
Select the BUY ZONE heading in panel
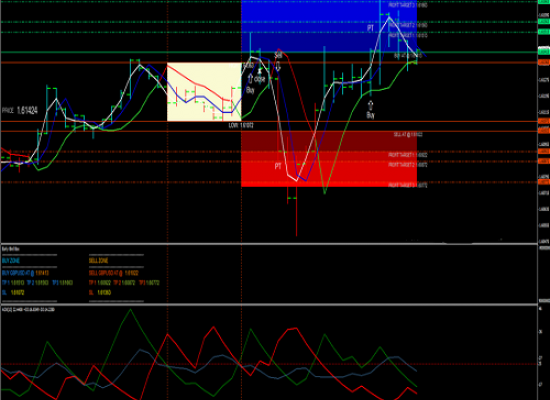pyautogui.click(x=11, y=261)
